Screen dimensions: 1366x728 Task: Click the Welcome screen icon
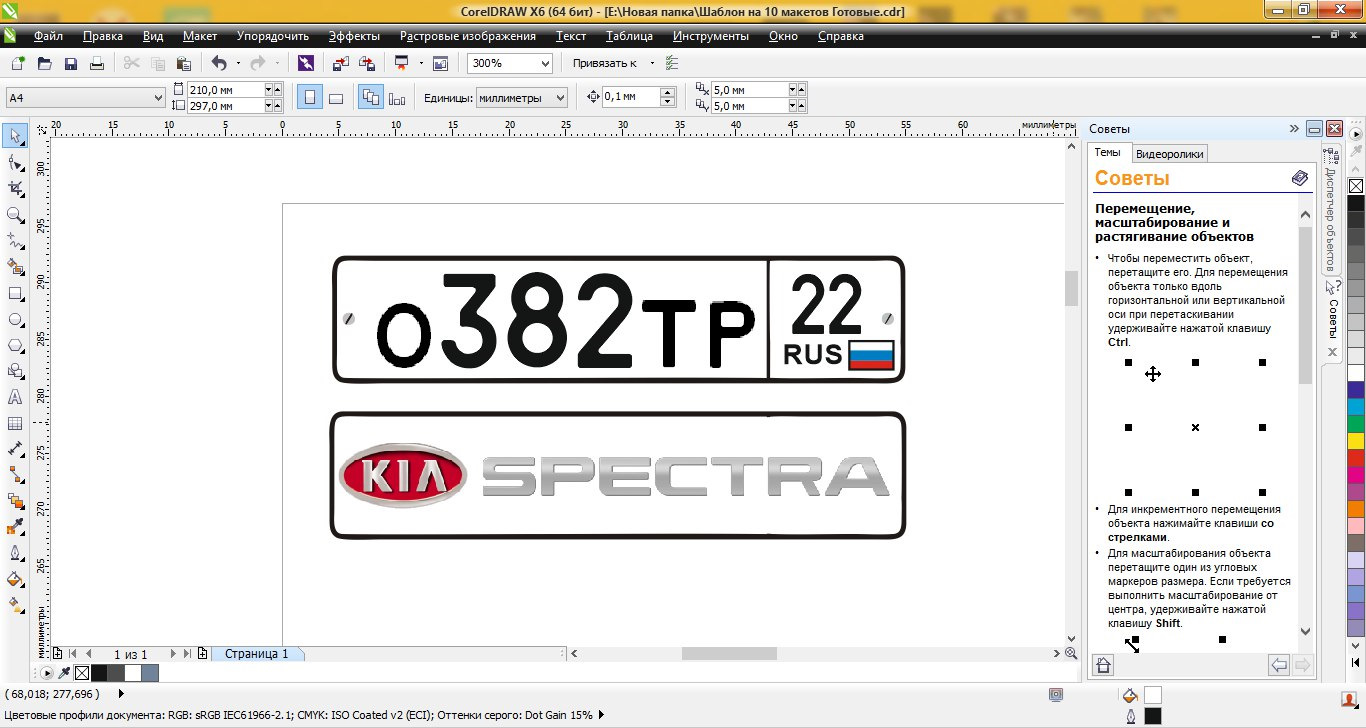click(x=440, y=63)
